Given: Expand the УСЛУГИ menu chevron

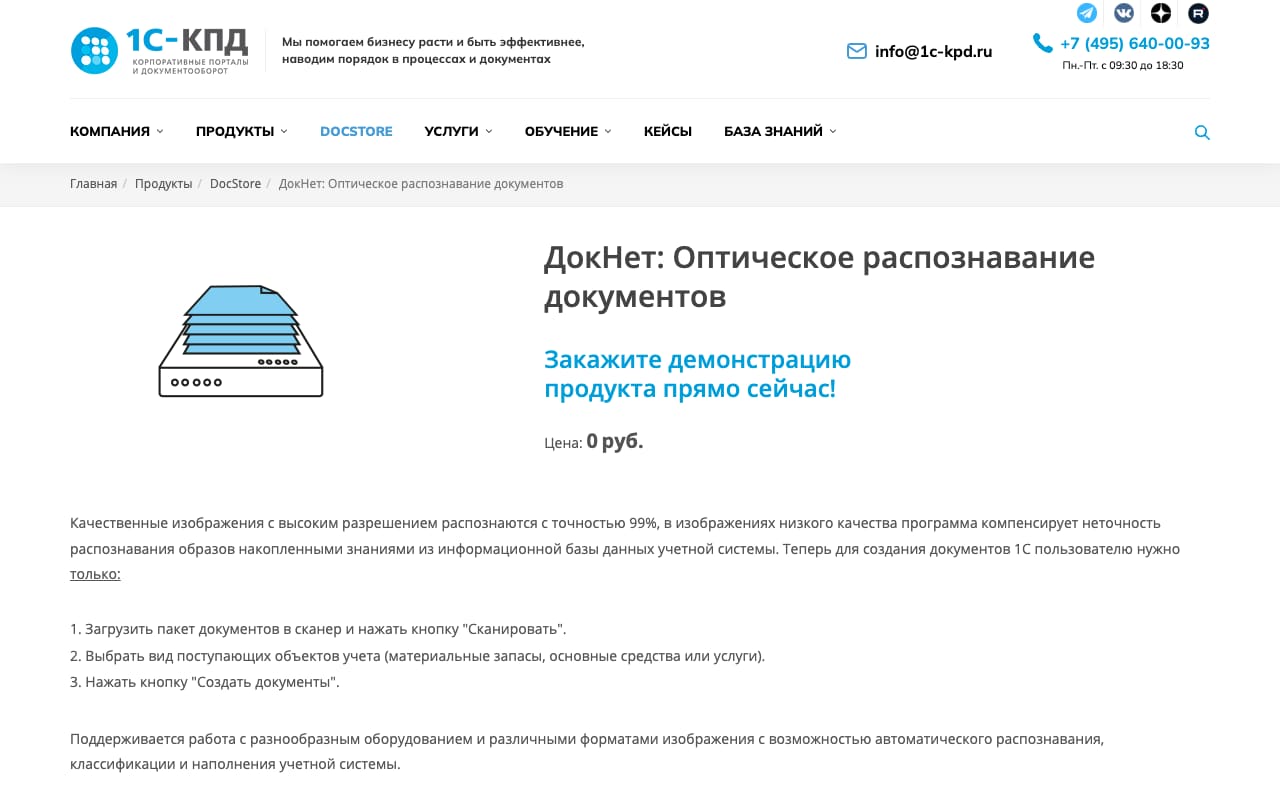Looking at the screenshot, I should coord(489,131).
